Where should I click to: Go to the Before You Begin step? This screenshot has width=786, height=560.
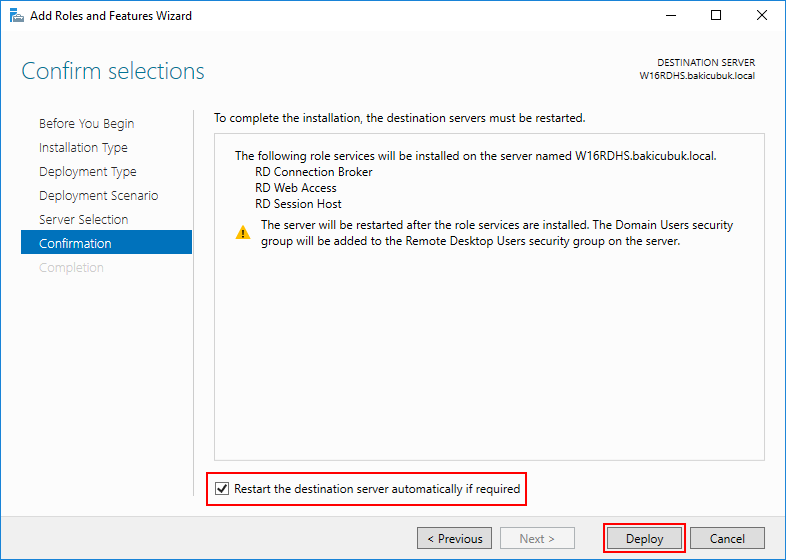(86, 123)
